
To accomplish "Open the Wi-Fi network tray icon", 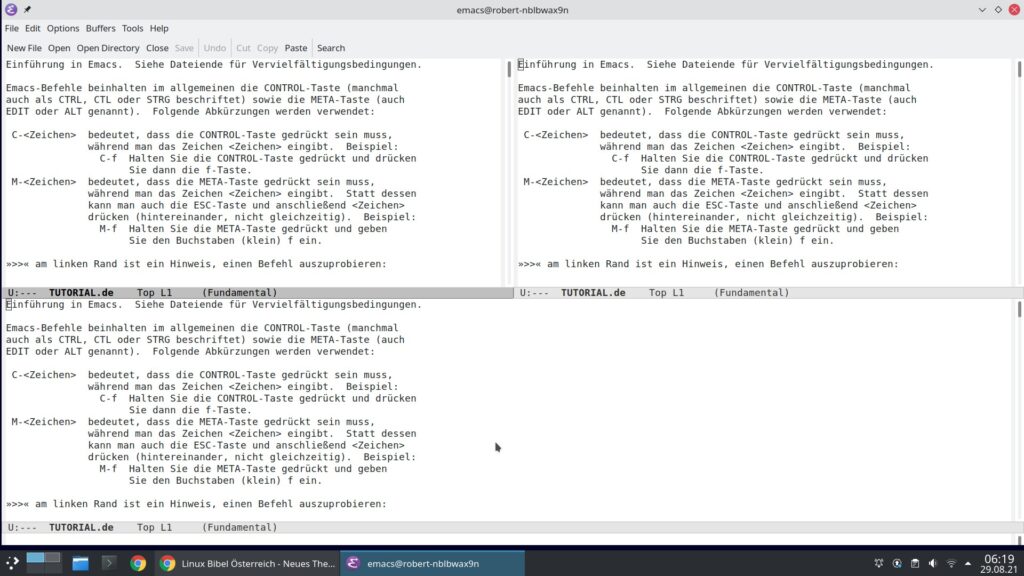I will pos(952,563).
